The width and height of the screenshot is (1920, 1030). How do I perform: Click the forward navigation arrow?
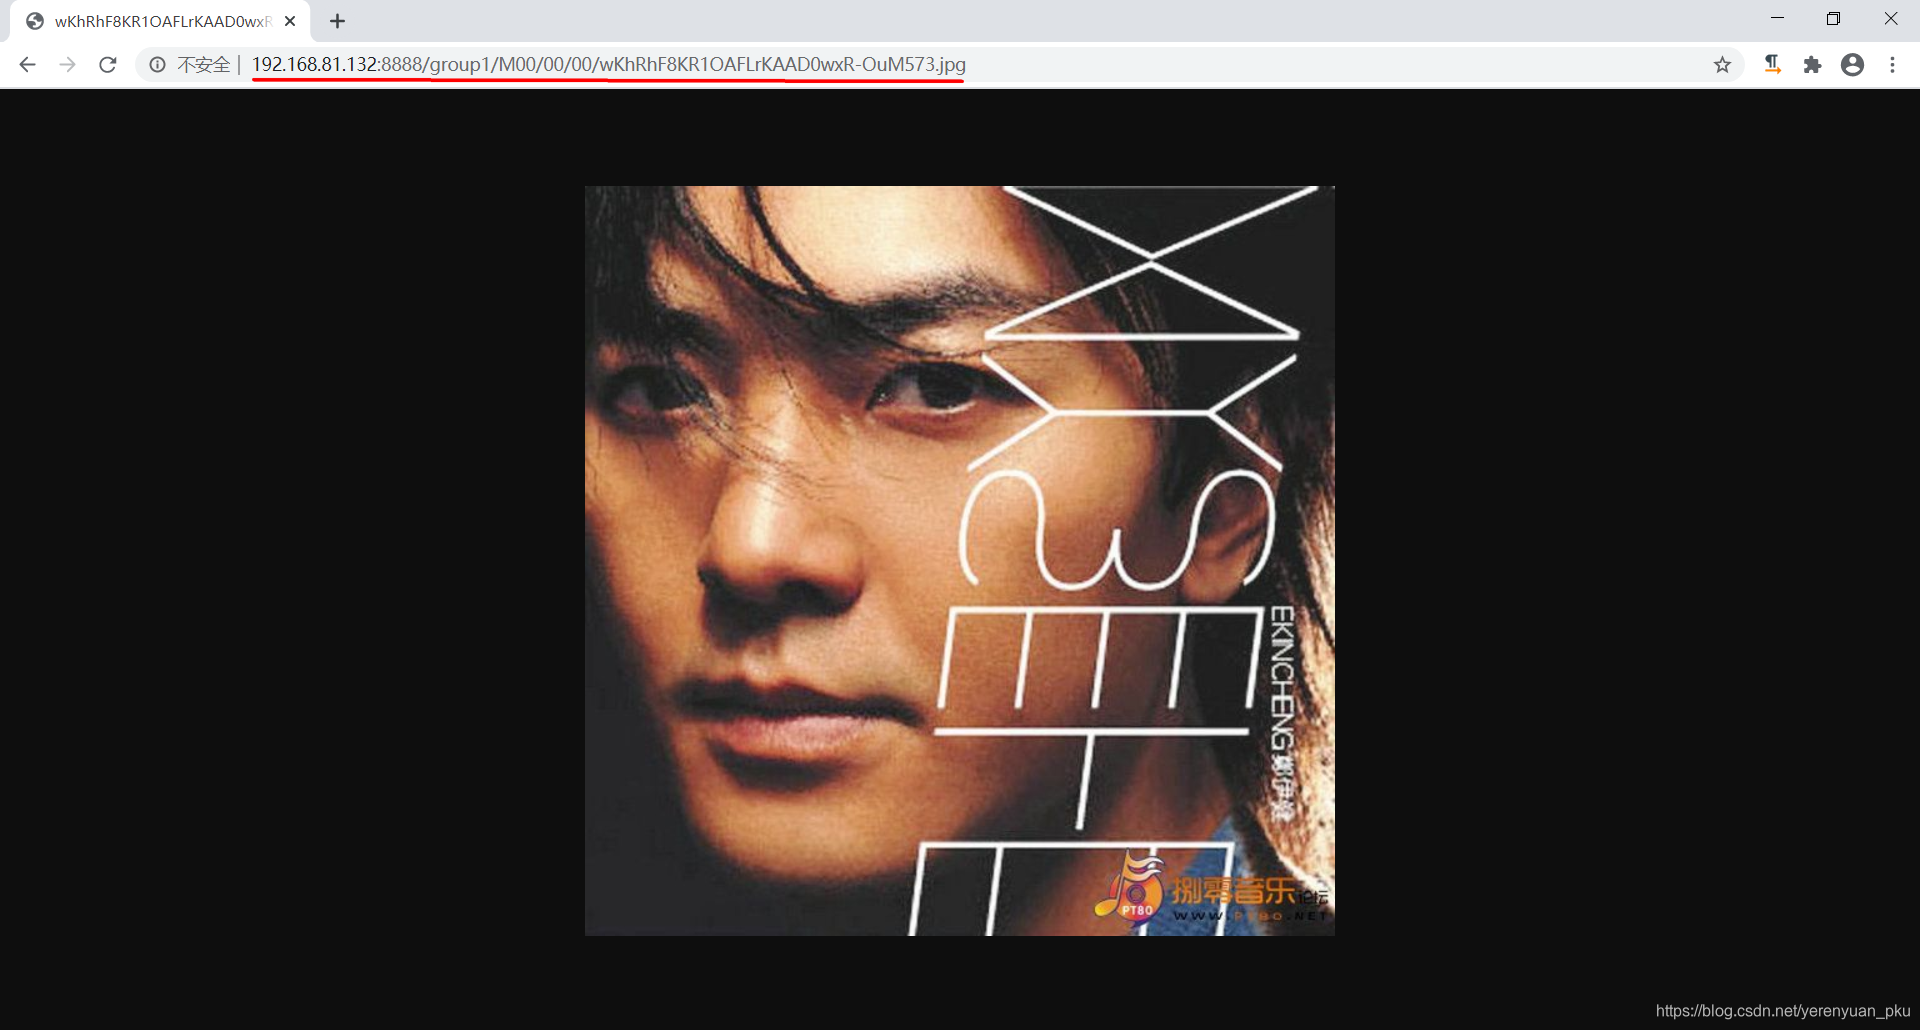[x=67, y=65]
